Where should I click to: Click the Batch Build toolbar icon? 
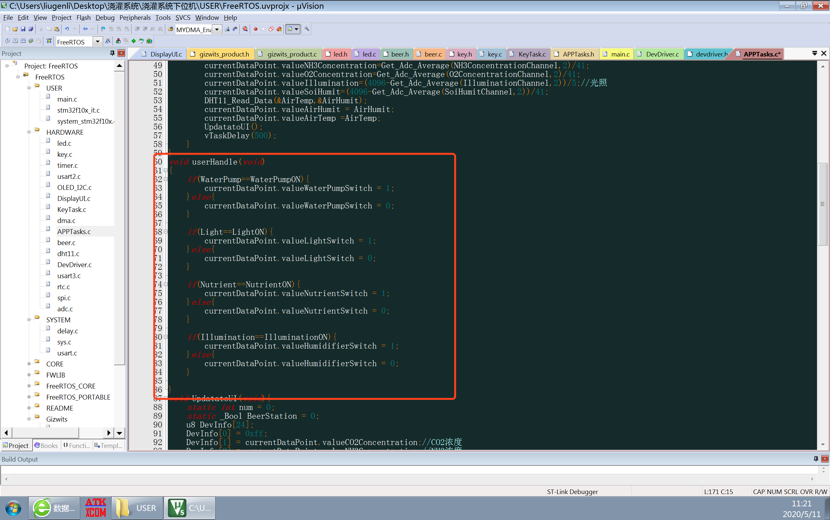[31, 41]
